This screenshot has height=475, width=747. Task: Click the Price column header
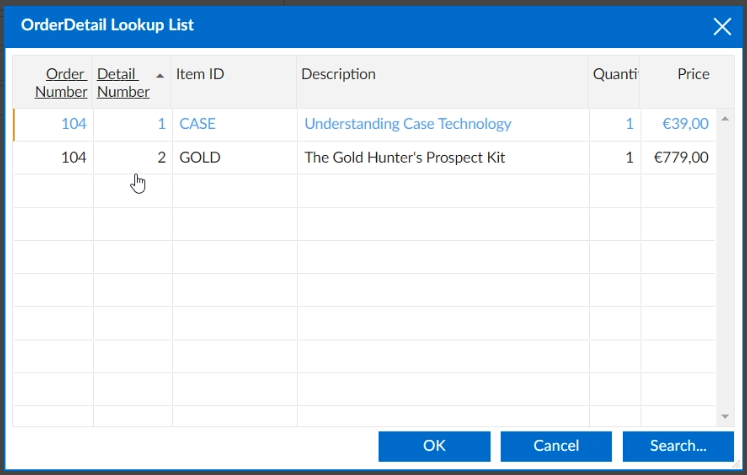coord(693,74)
